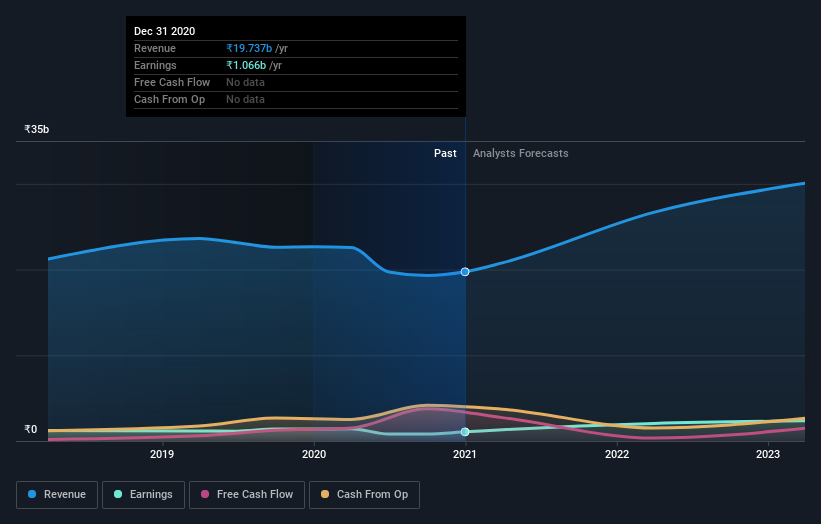Click the Free Cash Flow row label in the tooltip
The height and width of the screenshot is (524, 821).
[172, 82]
